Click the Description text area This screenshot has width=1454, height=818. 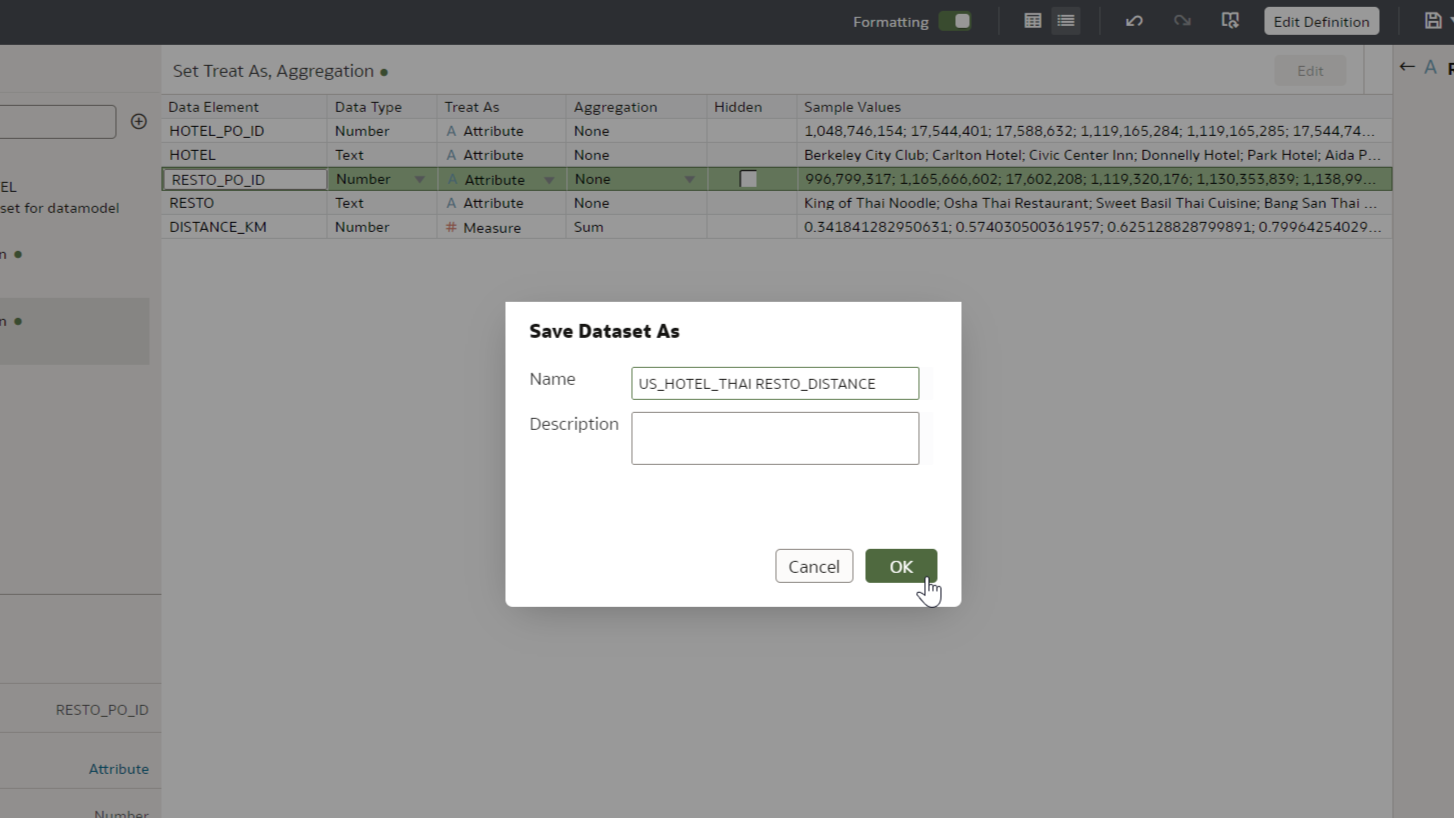click(x=775, y=438)
